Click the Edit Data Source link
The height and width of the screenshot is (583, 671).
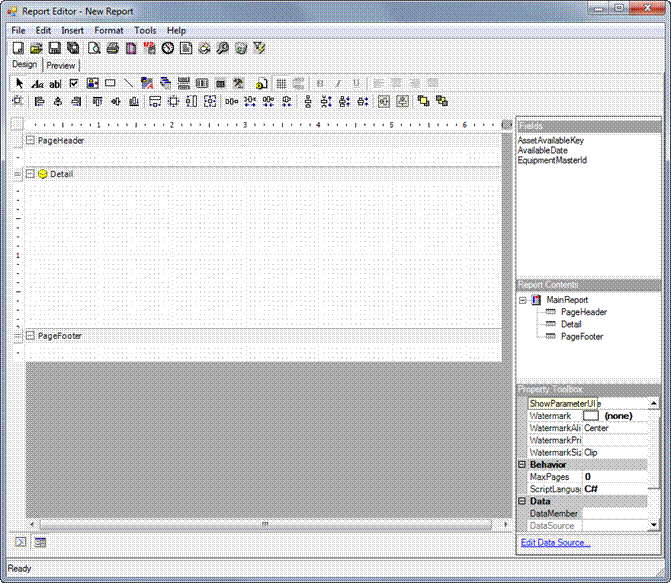click(x=555, y=543)
